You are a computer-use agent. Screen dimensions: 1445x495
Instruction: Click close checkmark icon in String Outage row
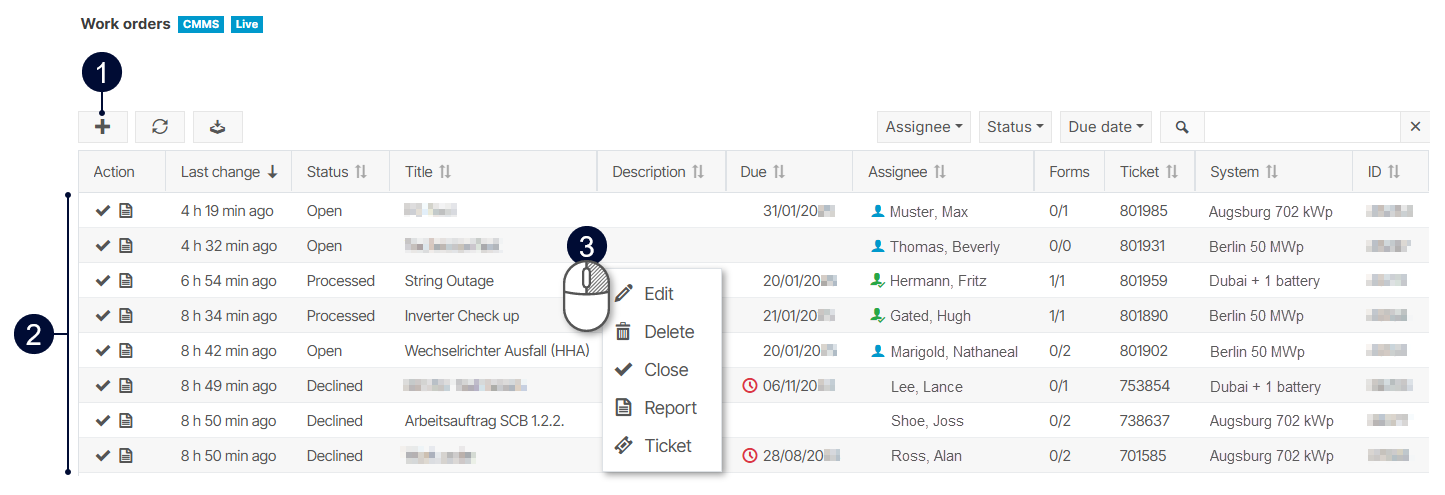102,281
